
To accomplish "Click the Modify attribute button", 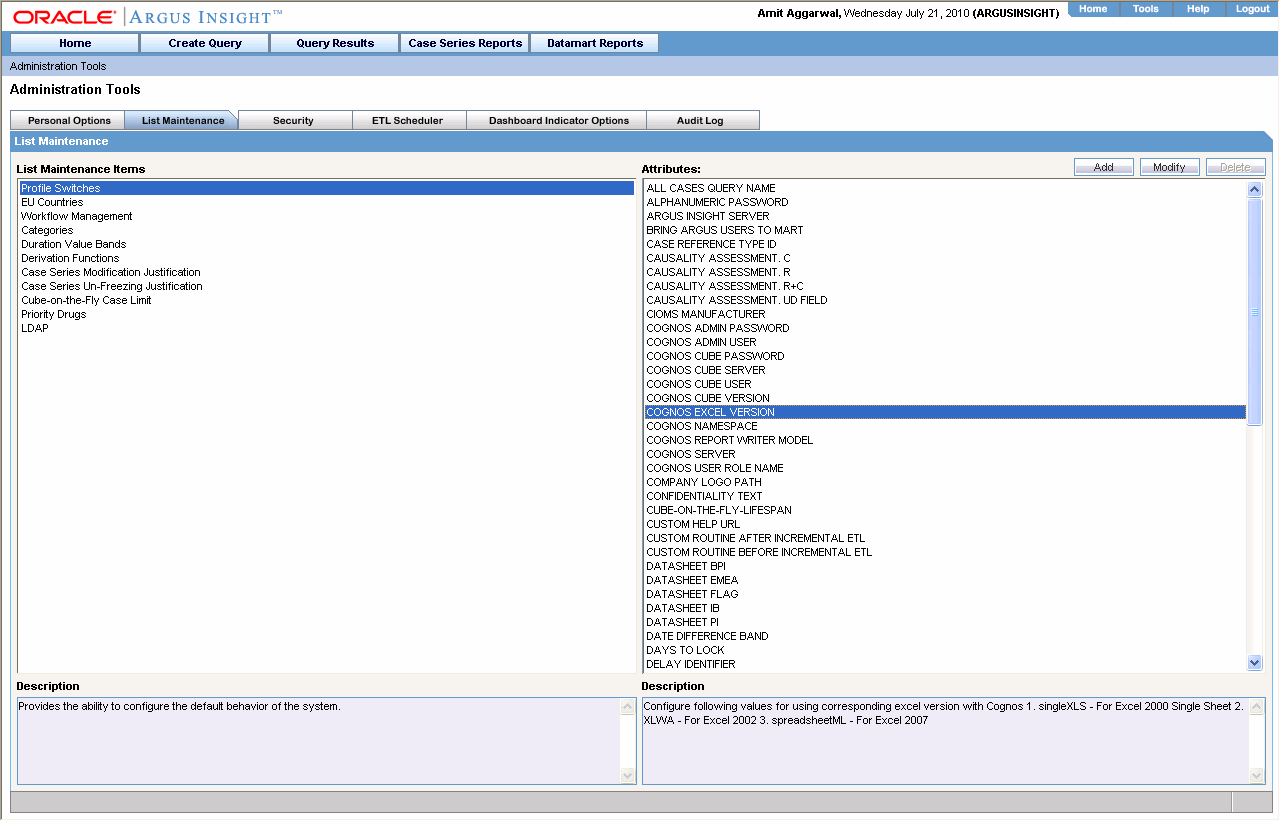I will pos(1169,167).
